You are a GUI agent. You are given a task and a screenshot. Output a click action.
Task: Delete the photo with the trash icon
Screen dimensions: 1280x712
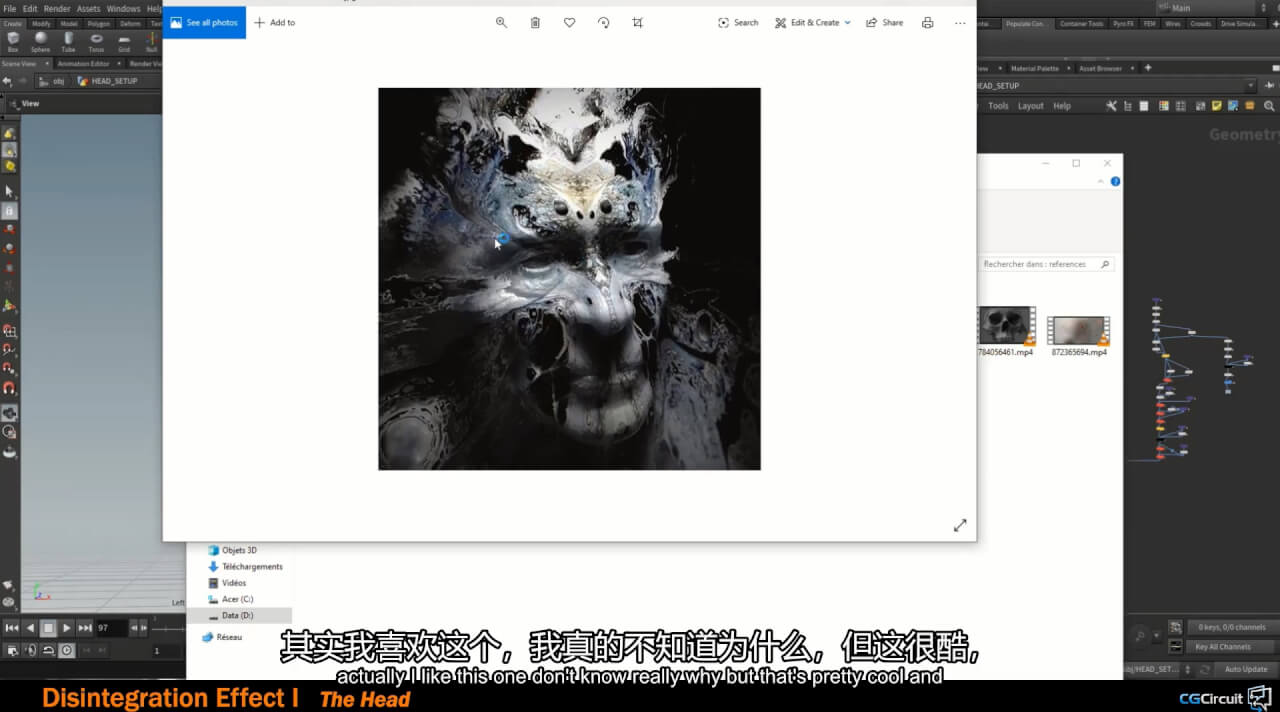(535, 22)
